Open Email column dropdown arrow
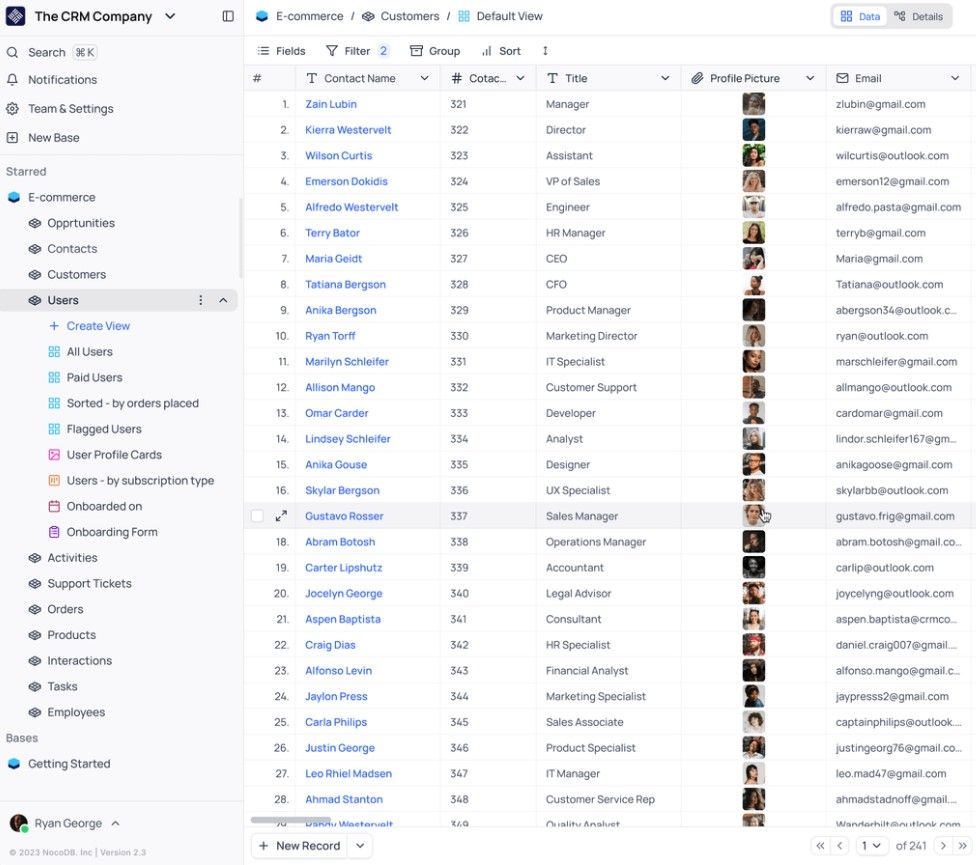Viewport: 976px width, 865px height. coord(955,78)
